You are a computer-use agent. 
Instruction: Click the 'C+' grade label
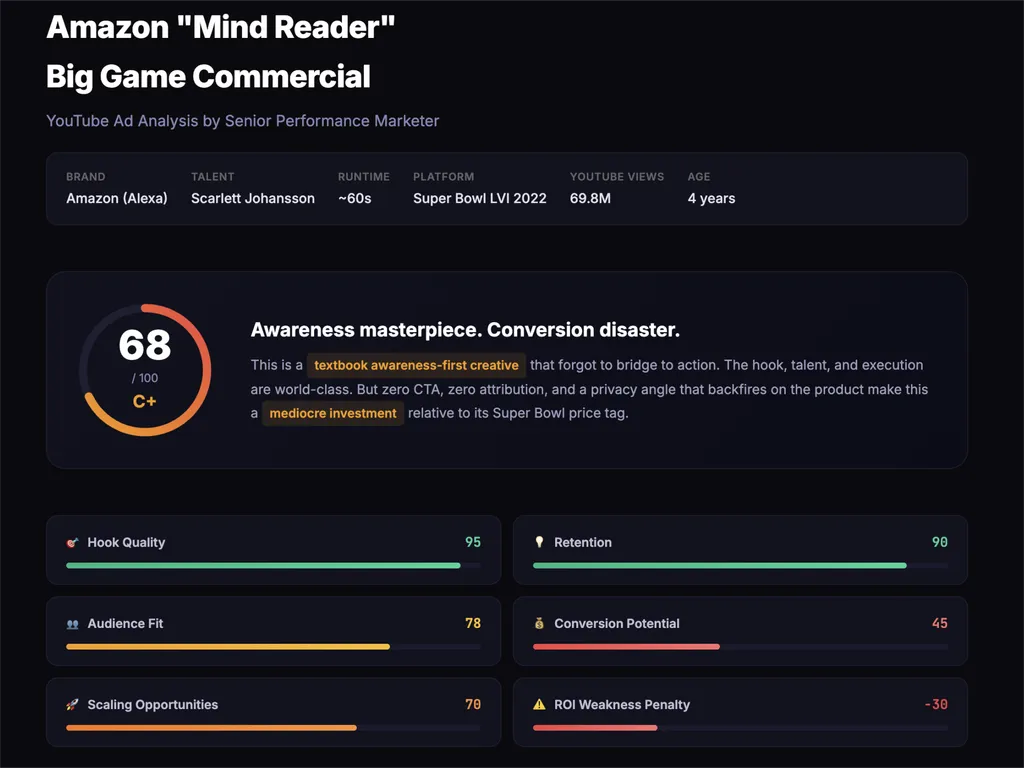(144, 402)
